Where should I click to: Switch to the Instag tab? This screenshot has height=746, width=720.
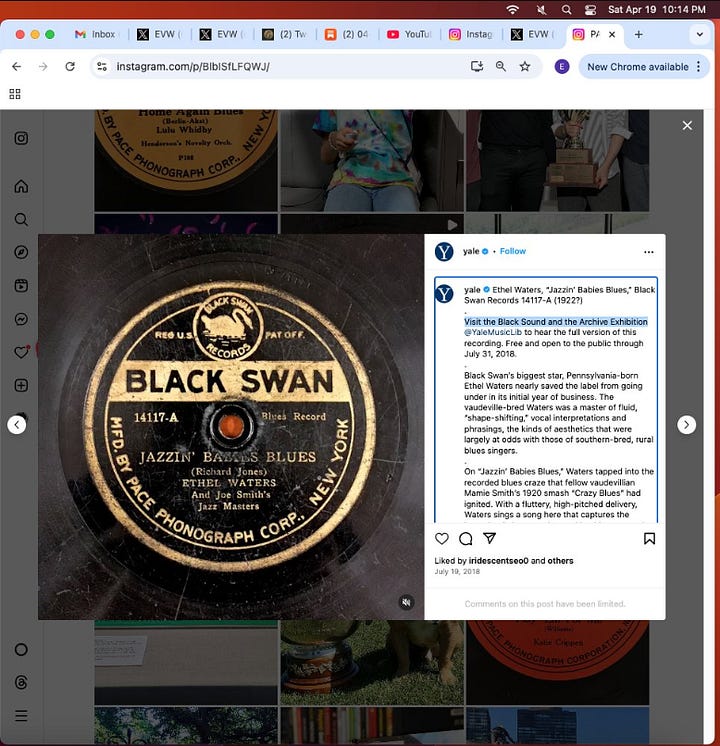tap(471, 34)
